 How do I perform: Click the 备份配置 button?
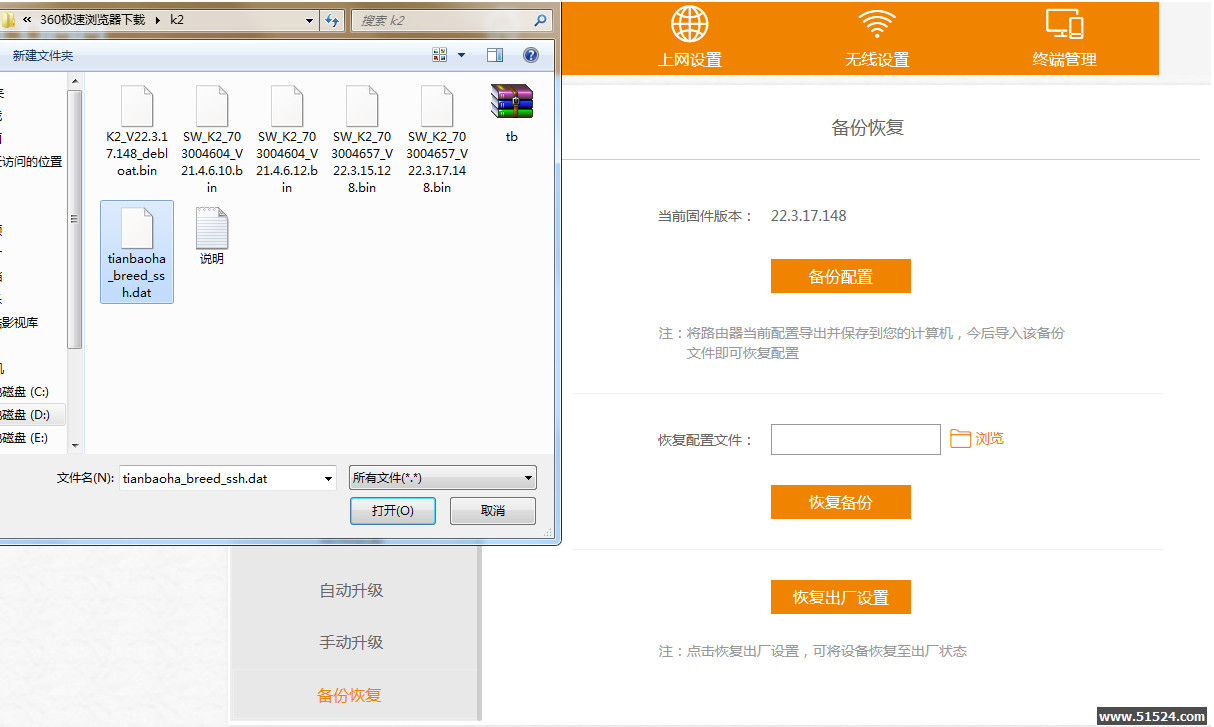[840, 275]
